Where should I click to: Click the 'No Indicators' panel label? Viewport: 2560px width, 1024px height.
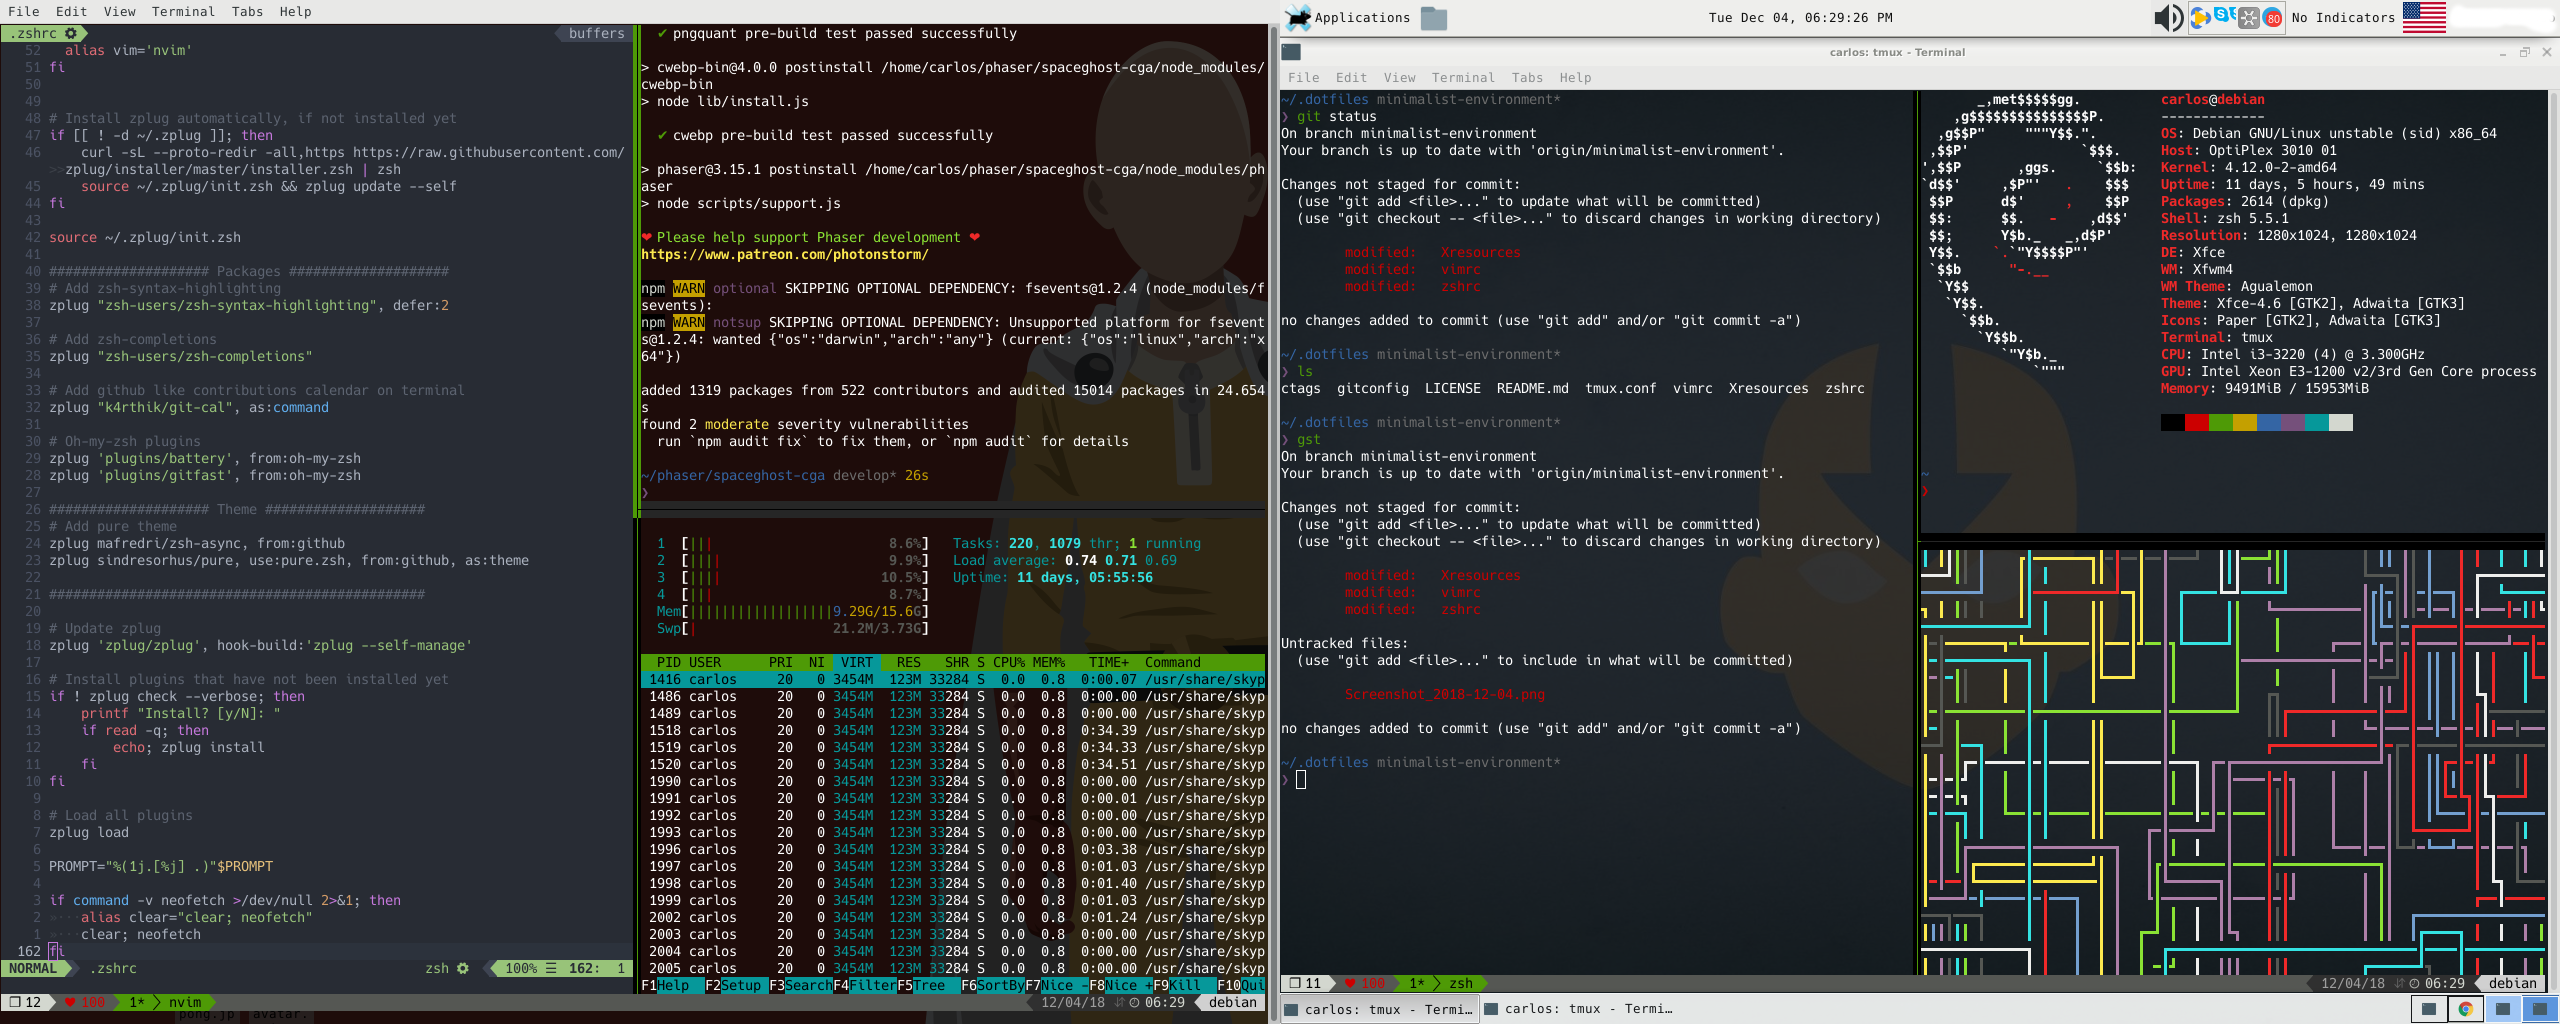click(x=2341, y=17)
